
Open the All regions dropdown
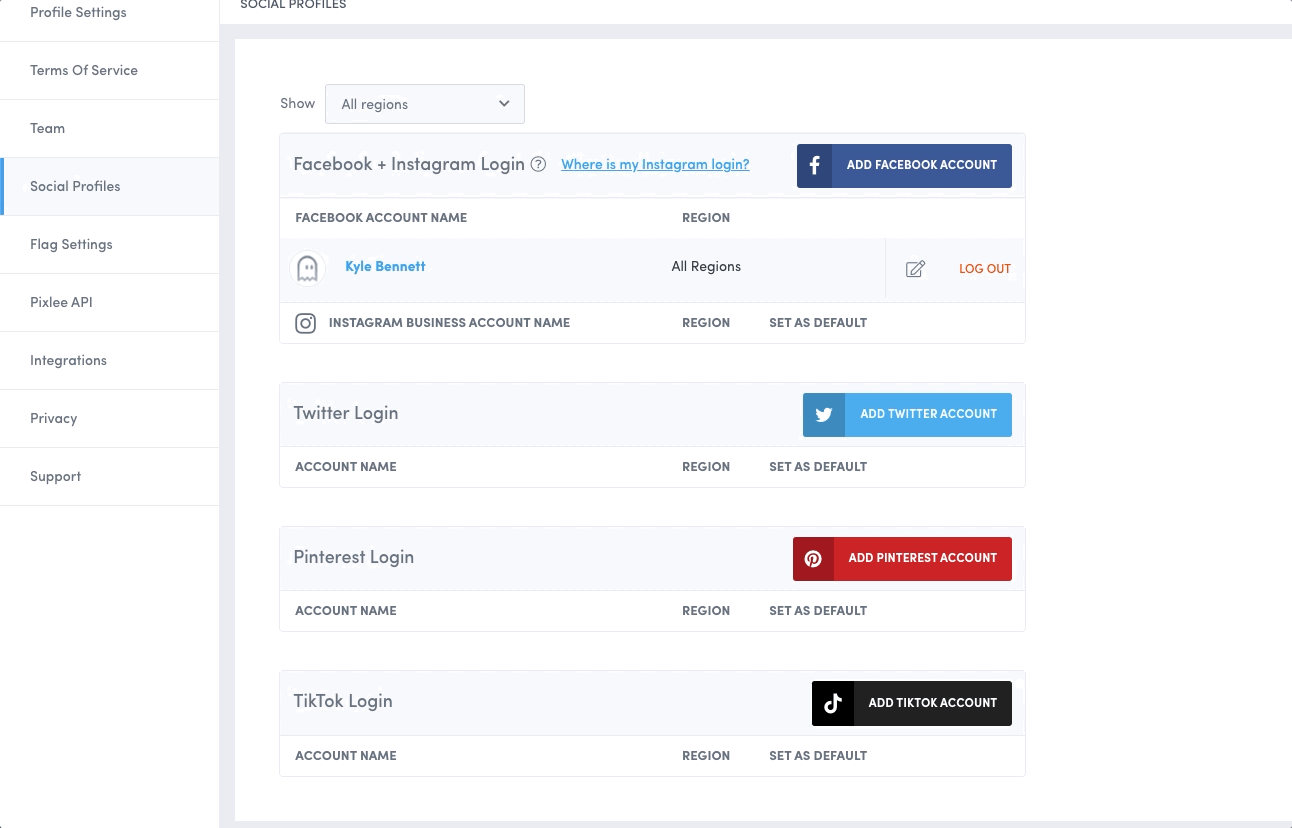(x=425, y=104)
